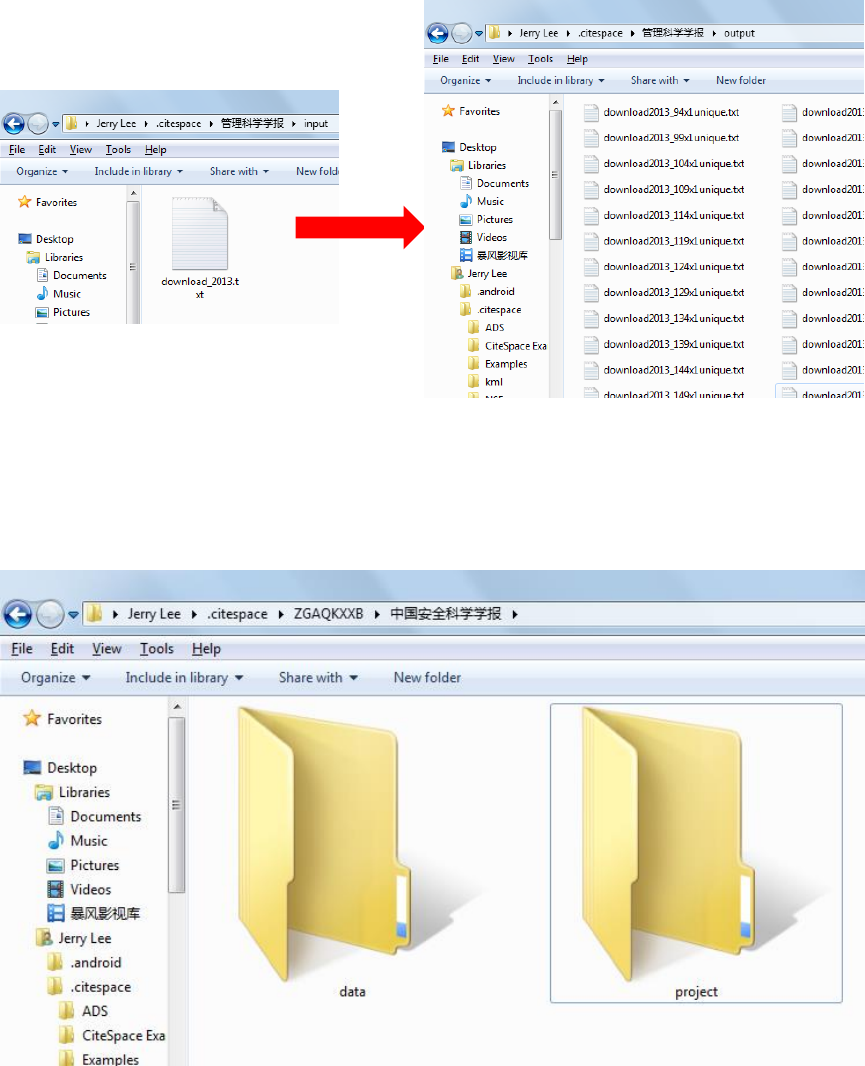Viewport: 865px width, 1066px height.
Task: Open Help menu in the output window
Action: [577, 59]
